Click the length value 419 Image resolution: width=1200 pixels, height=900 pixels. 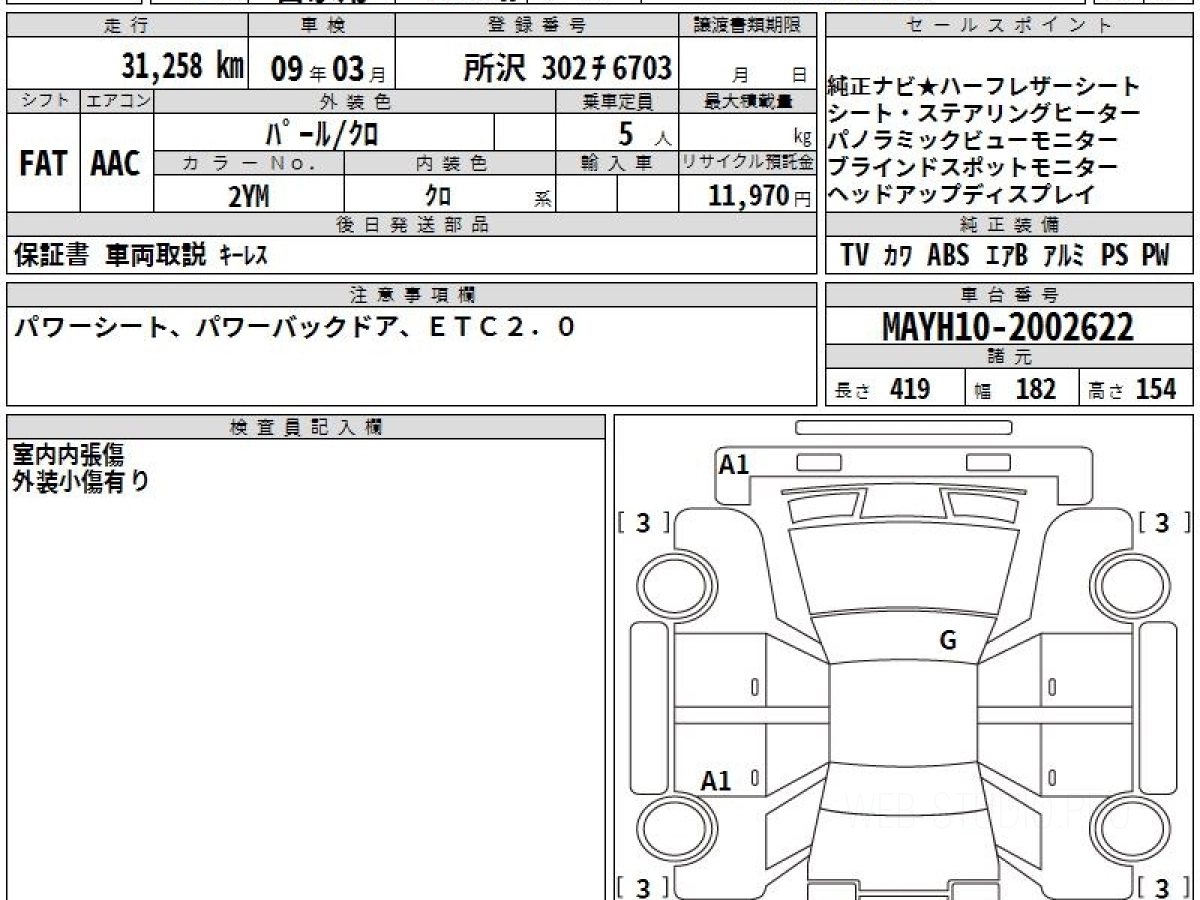pyautogui.click(x=909, y=389)
